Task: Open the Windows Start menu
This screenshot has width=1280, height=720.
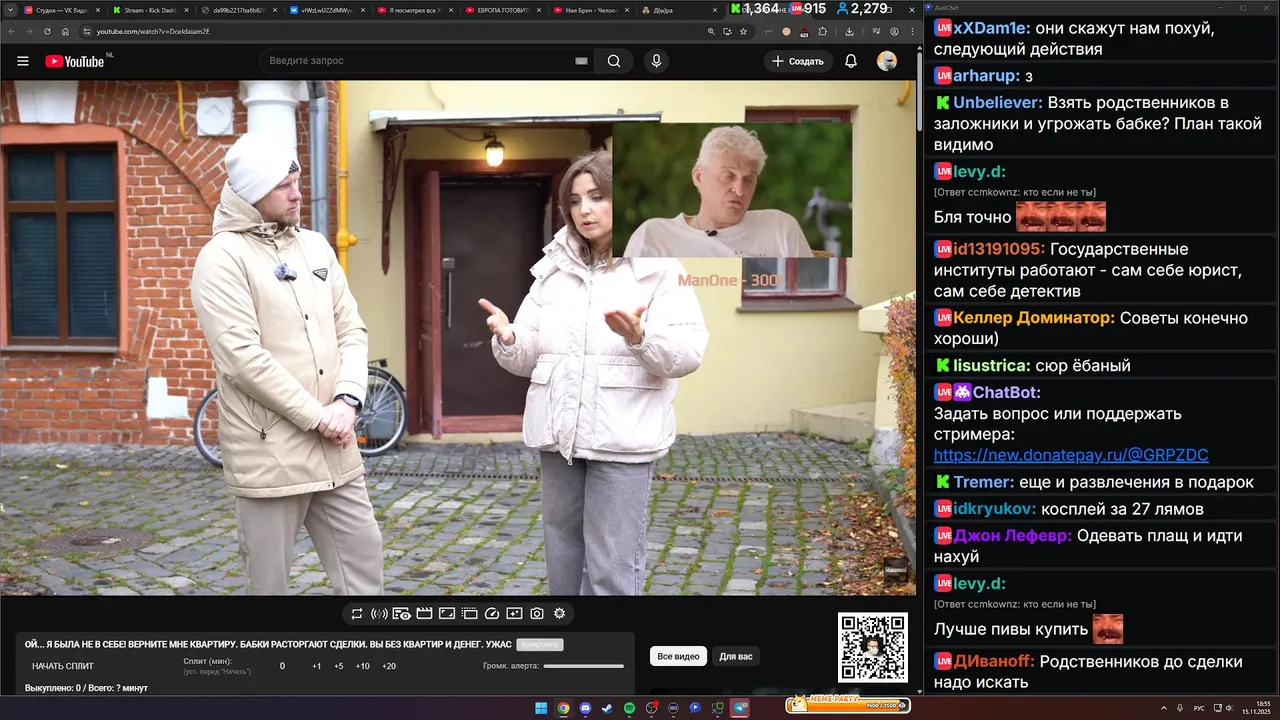Action: click(541, 708)
